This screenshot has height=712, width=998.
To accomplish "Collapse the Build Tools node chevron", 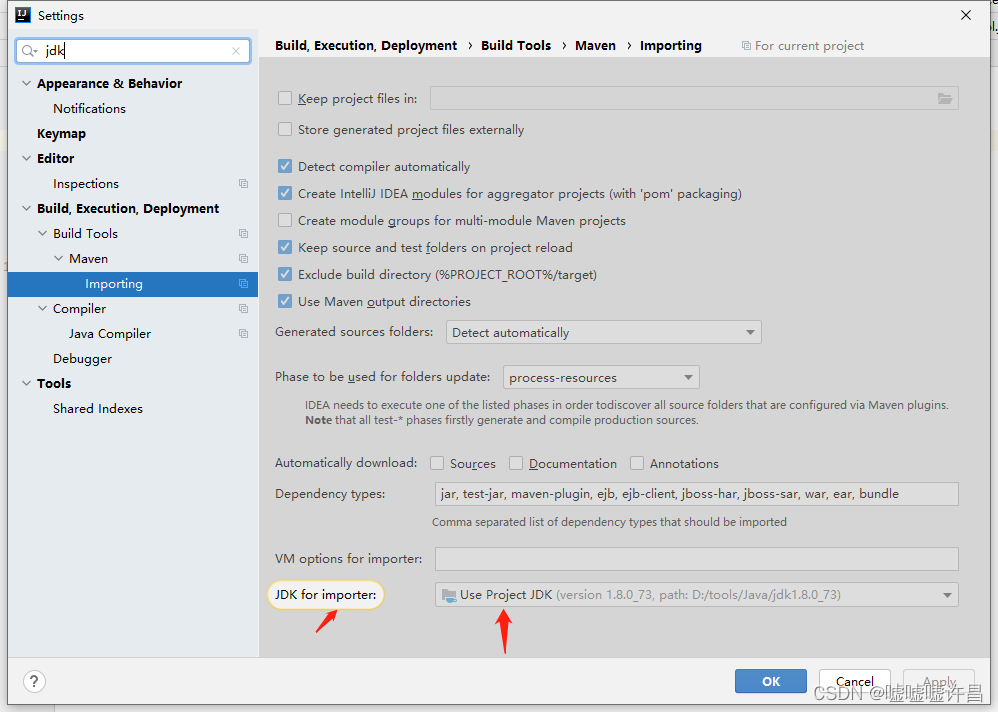I will coord(43,234).
